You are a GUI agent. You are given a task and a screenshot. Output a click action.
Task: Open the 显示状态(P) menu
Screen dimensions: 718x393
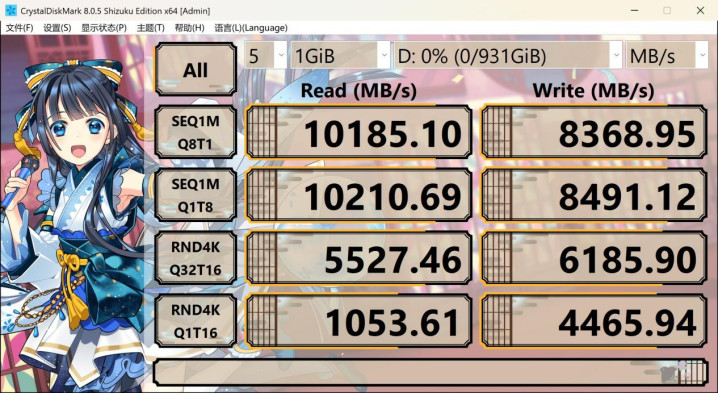(104, 28)
